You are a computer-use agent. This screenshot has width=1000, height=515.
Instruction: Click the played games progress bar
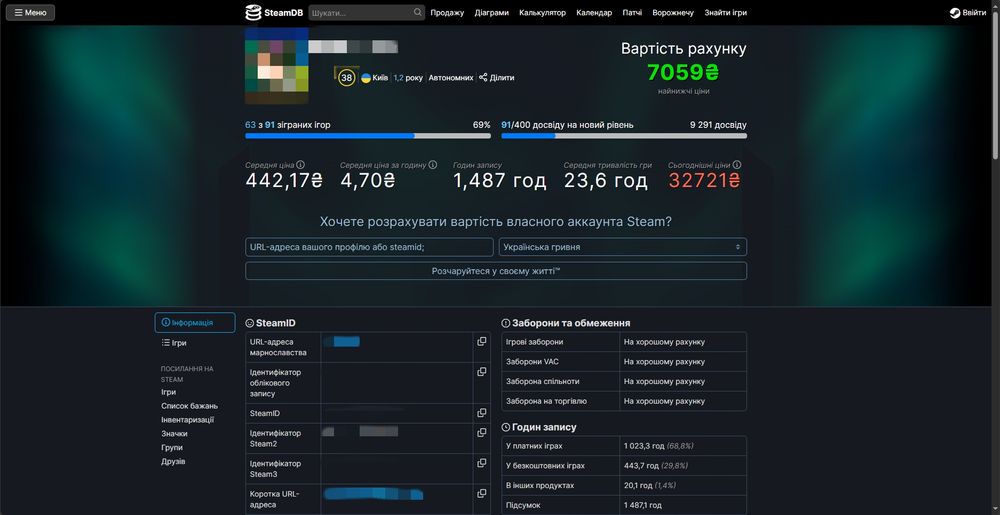click(x=368, y=136)
